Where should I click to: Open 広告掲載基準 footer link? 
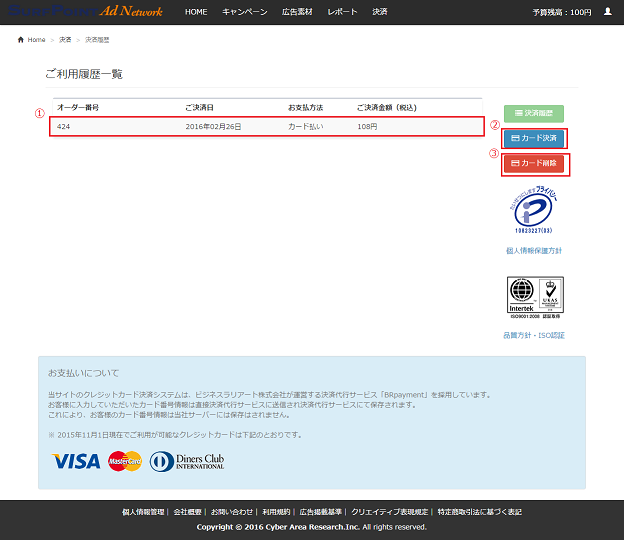320,512
